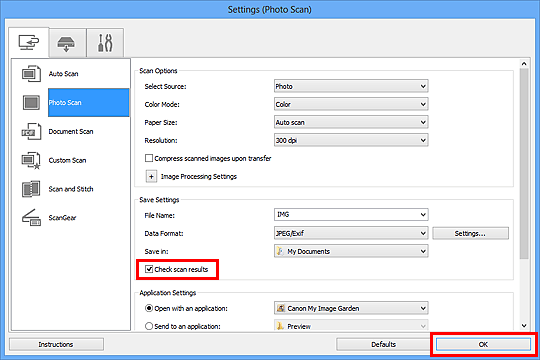
Task: Click the Instructions button
Action: 56,344
